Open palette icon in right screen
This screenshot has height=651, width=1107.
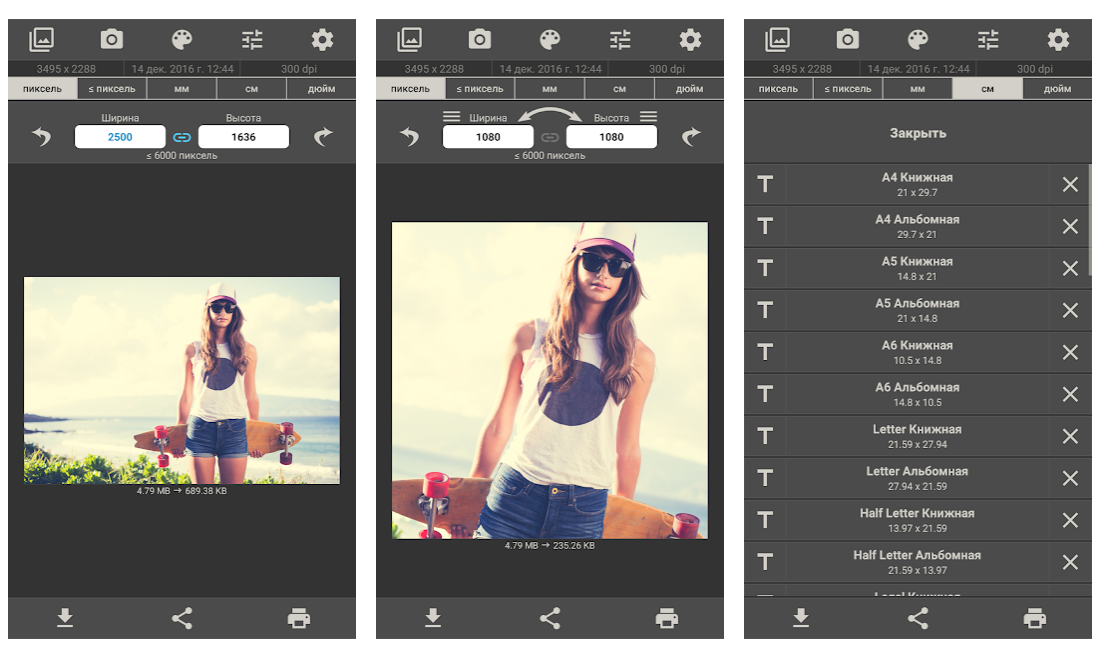coord(917,40)
